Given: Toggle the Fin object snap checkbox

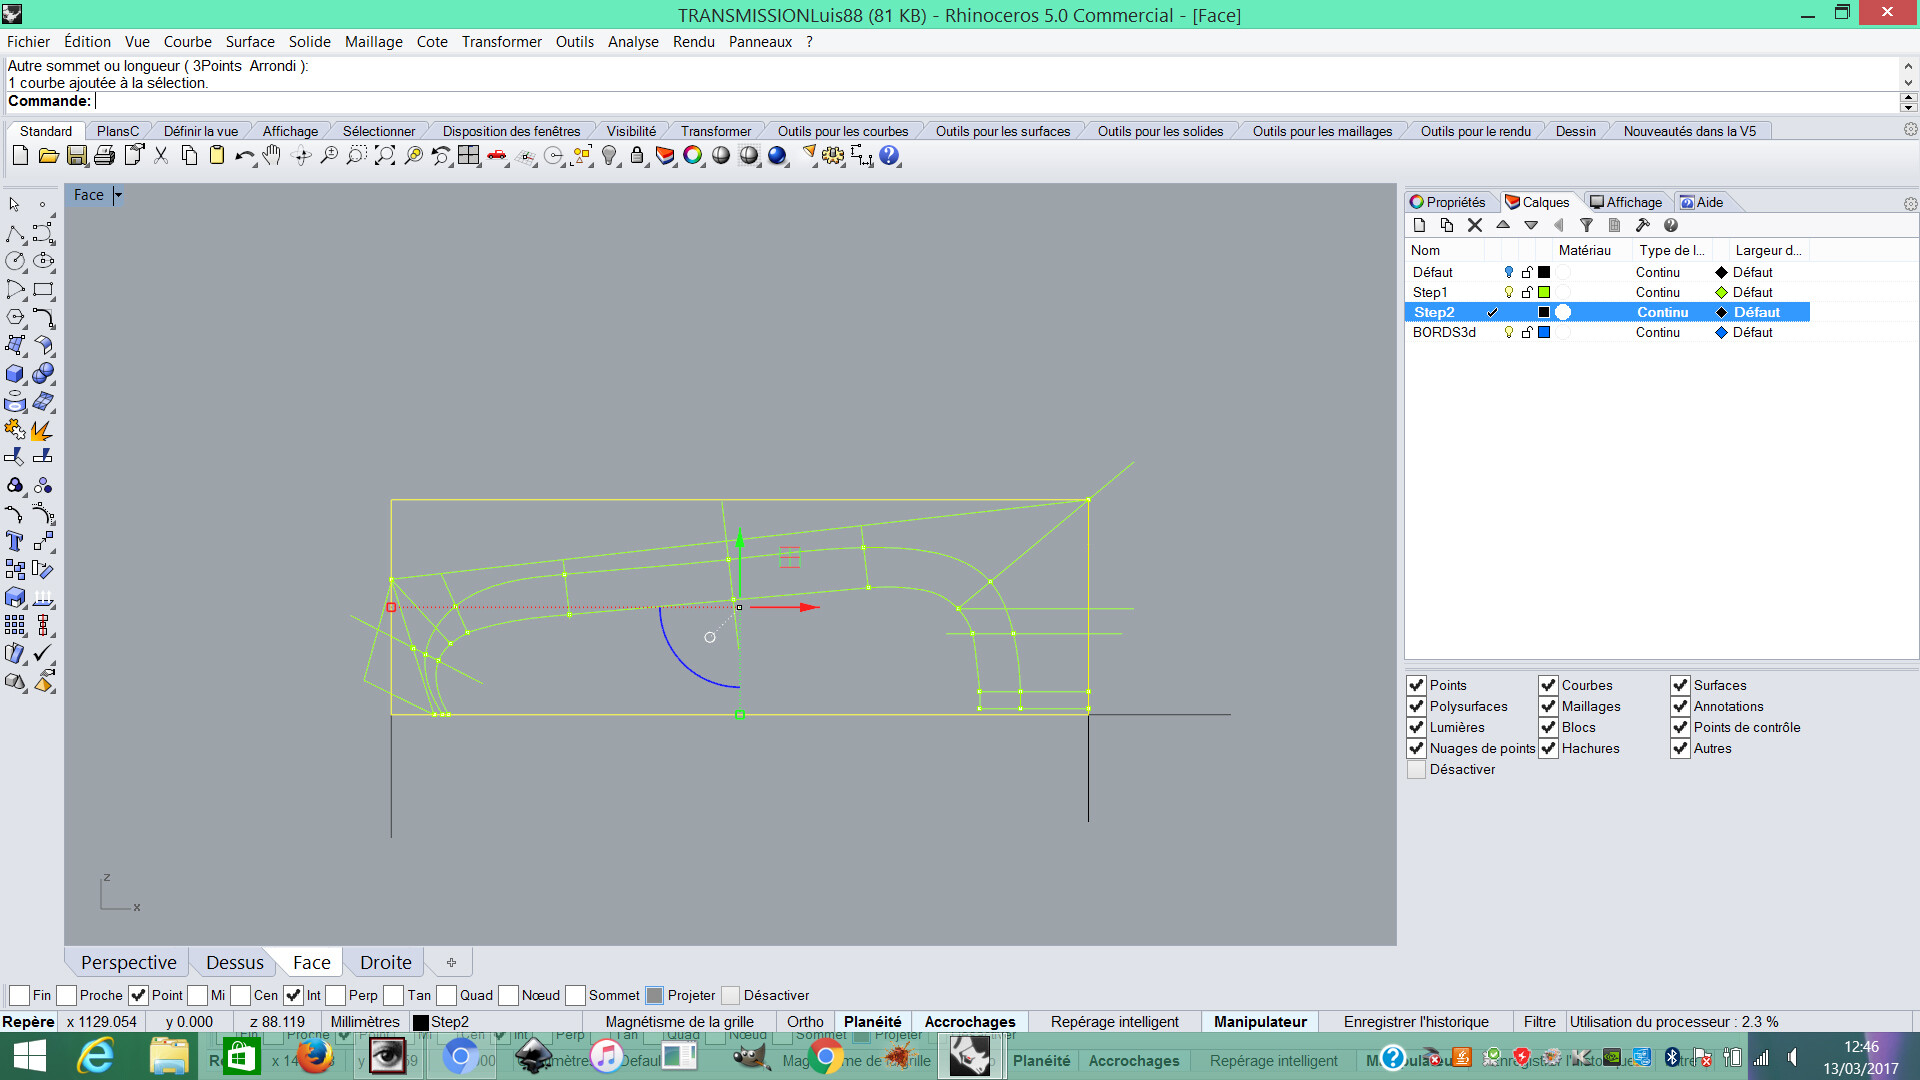Looking at the screenshot, I should click(x=19, y=996).
